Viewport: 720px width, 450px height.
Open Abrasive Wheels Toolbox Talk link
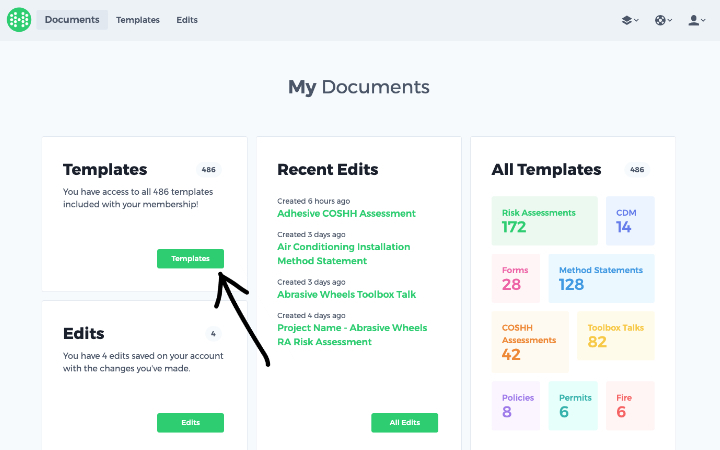[346, 294]
